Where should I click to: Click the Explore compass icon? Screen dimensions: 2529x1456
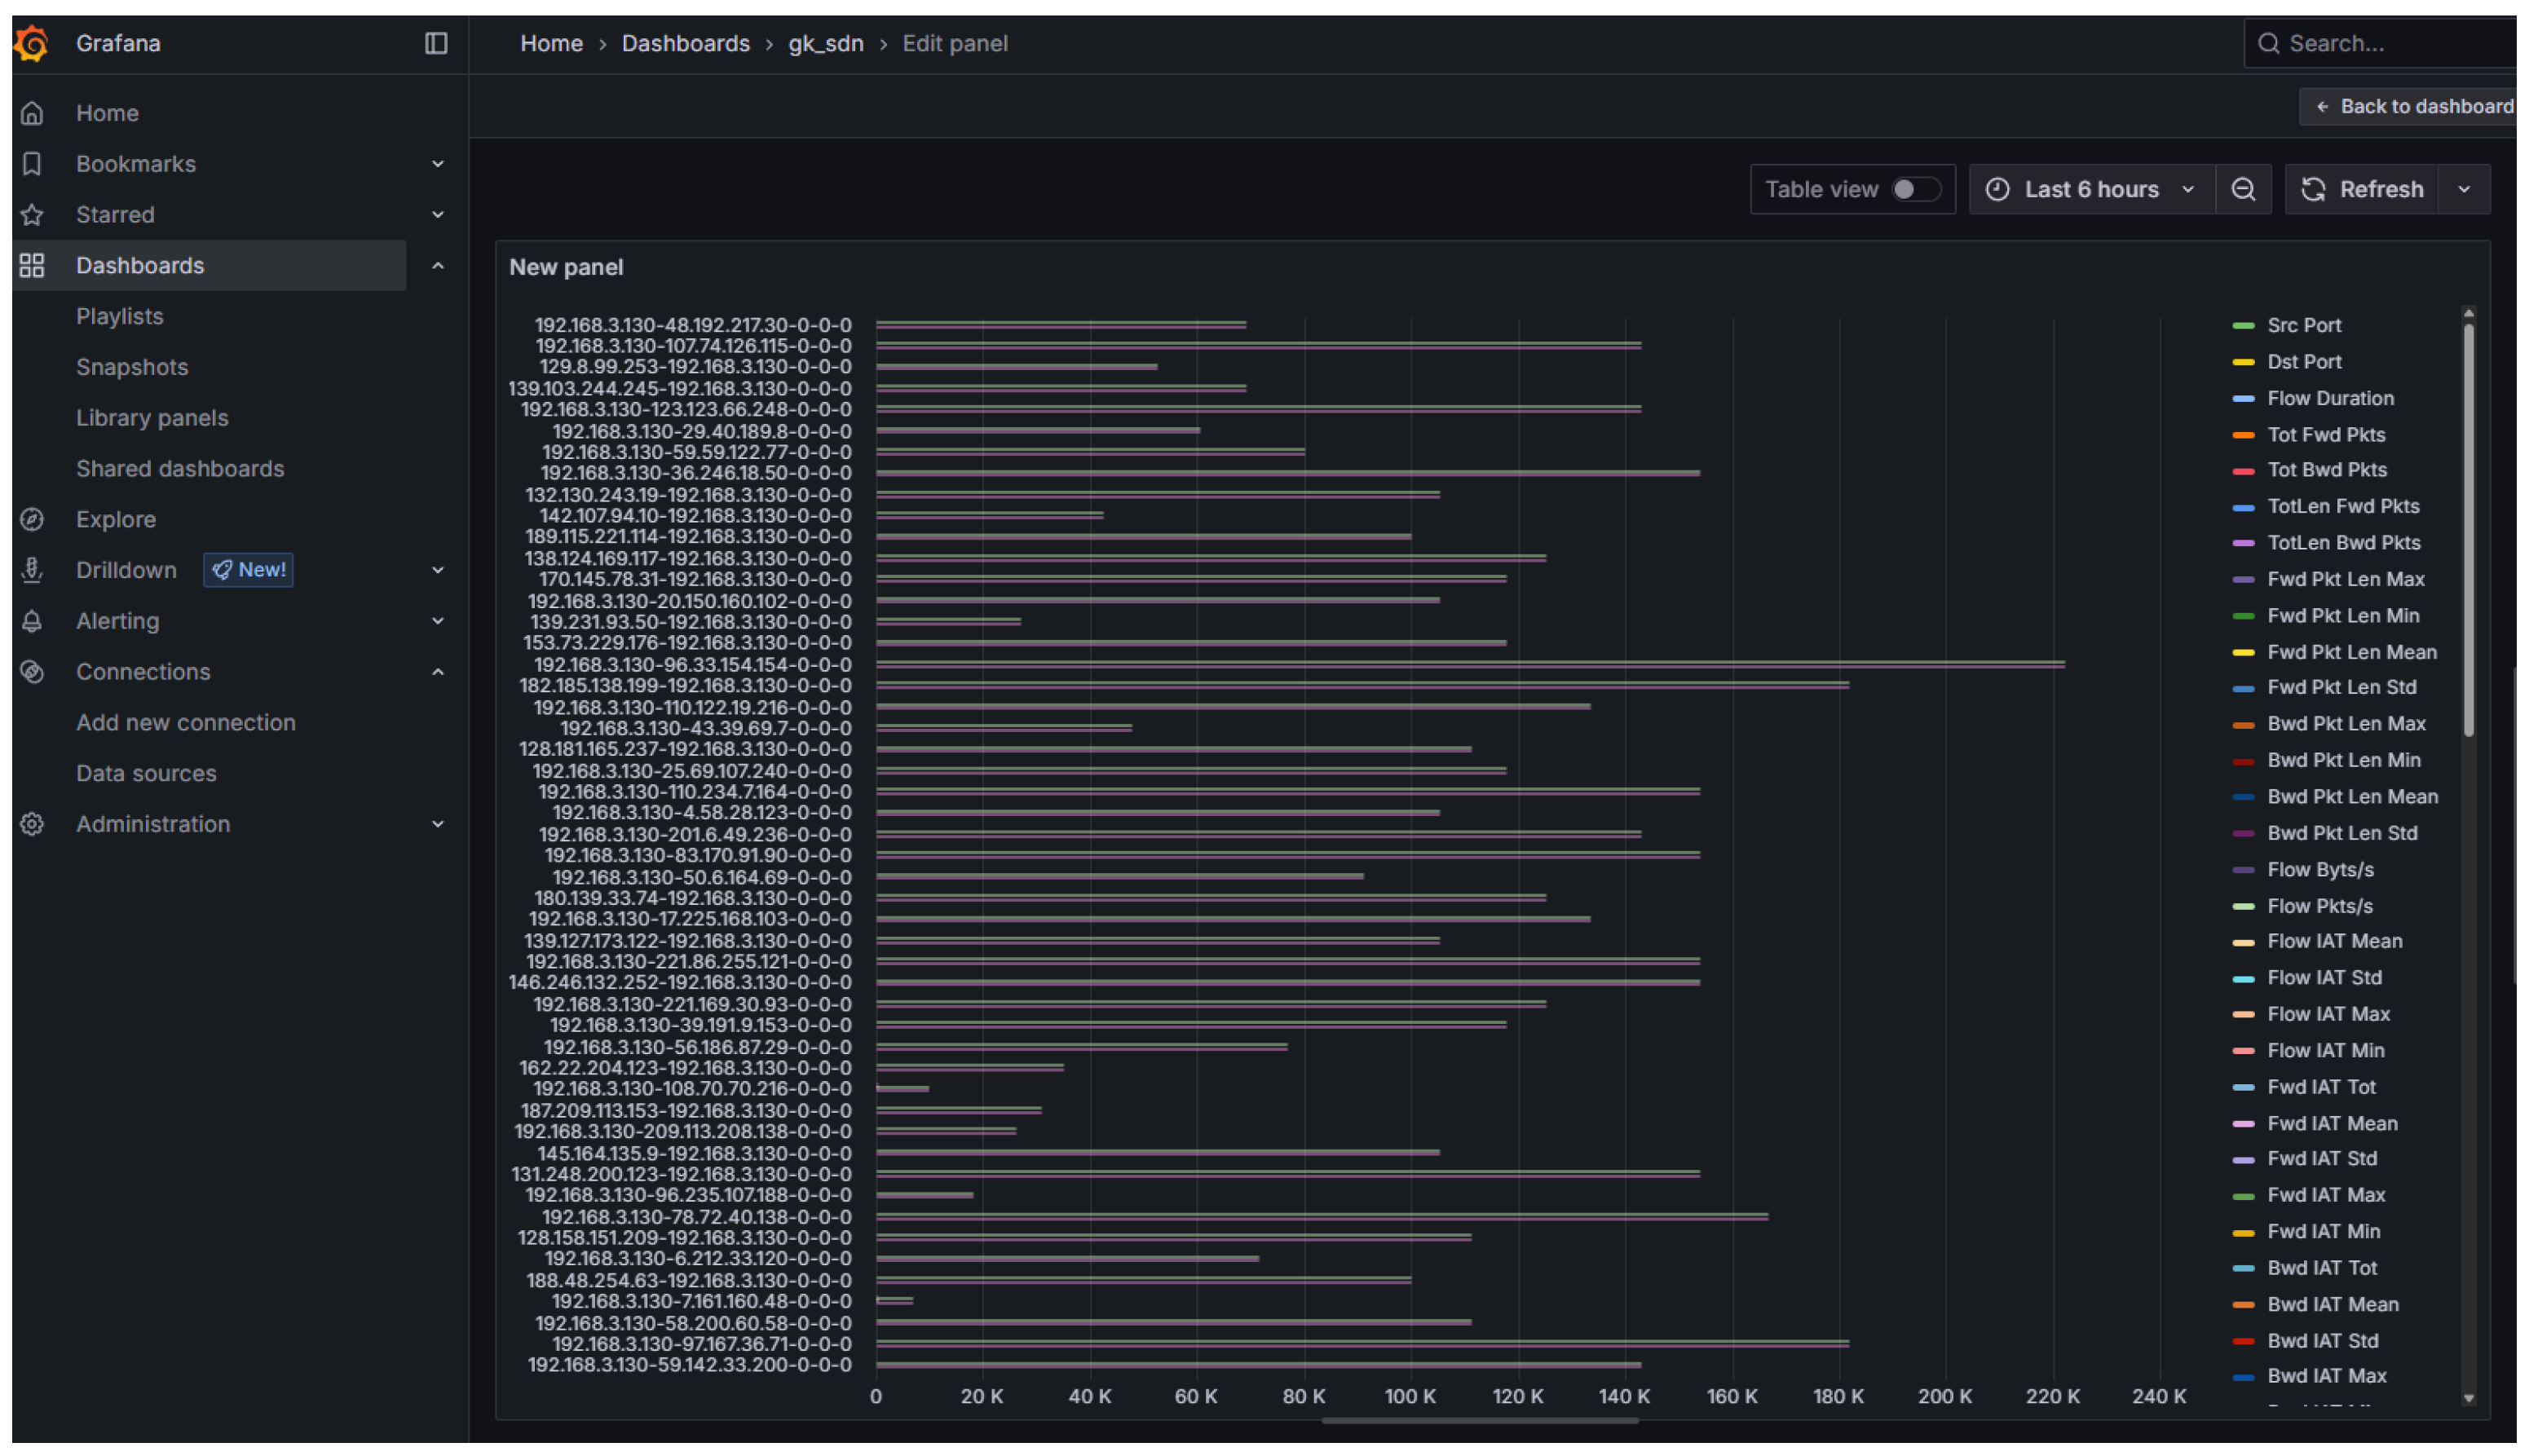click(32, 519)
